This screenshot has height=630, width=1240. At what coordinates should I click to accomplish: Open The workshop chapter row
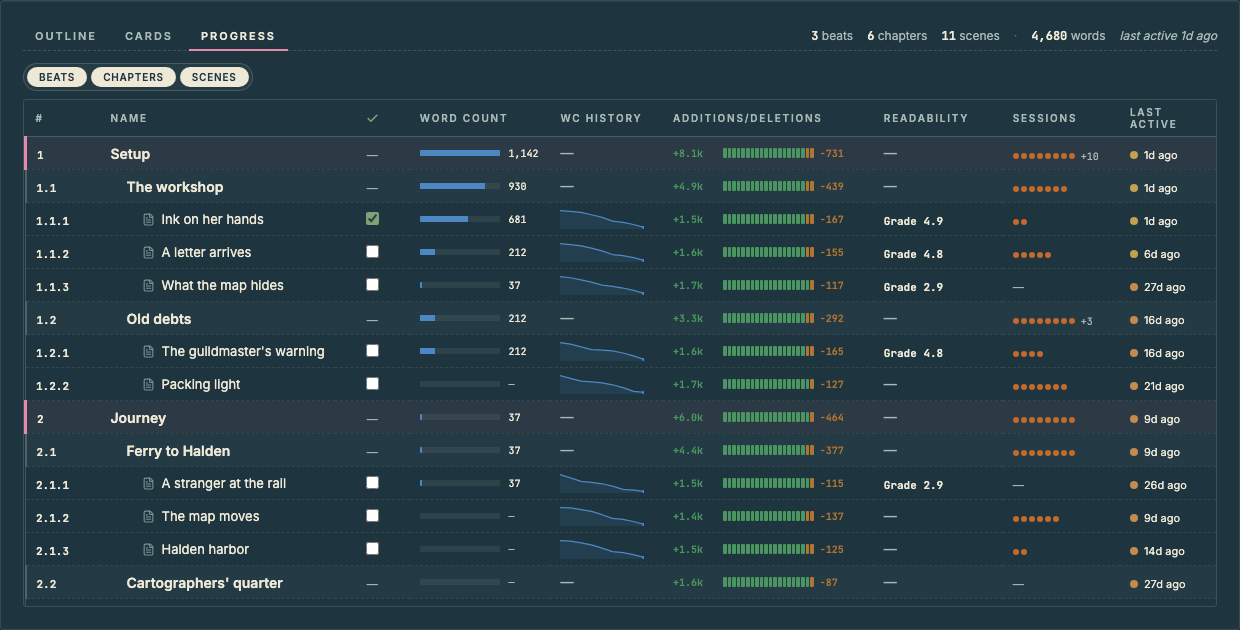click(x=620, y=187)
